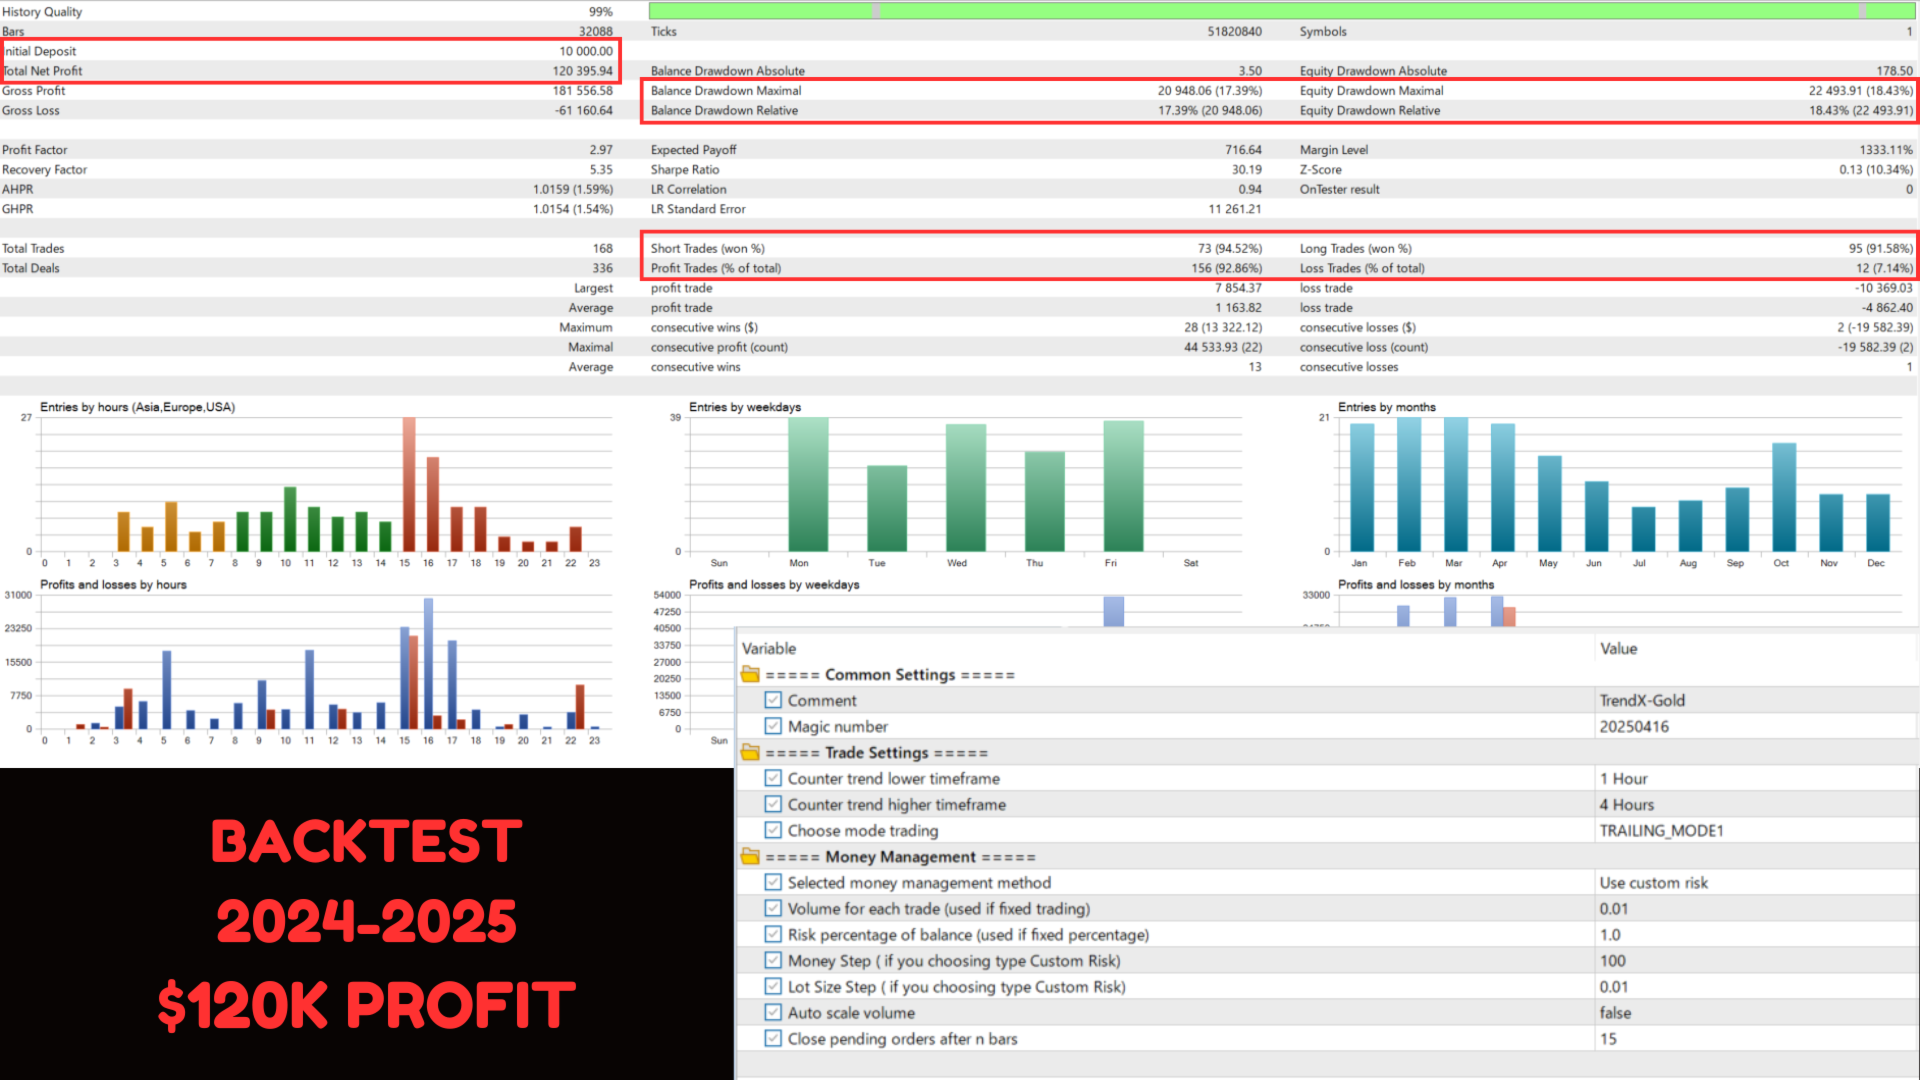Toggle the Comment checkbox
The image size is (1920, 1080).
coord(773,700)
